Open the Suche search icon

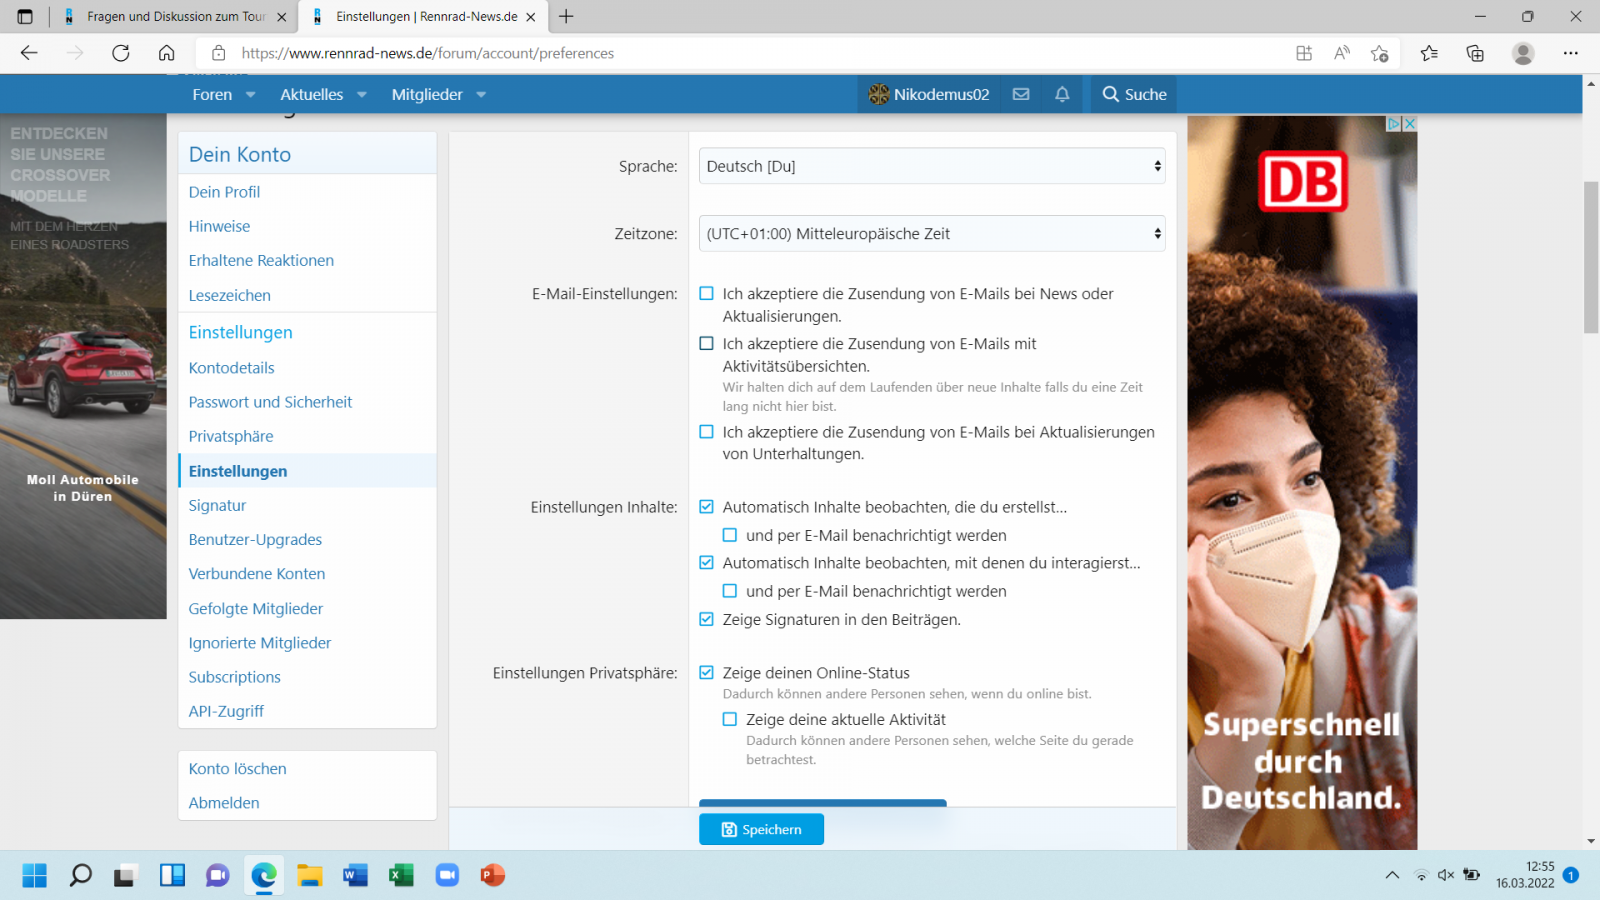[1133, 94]
